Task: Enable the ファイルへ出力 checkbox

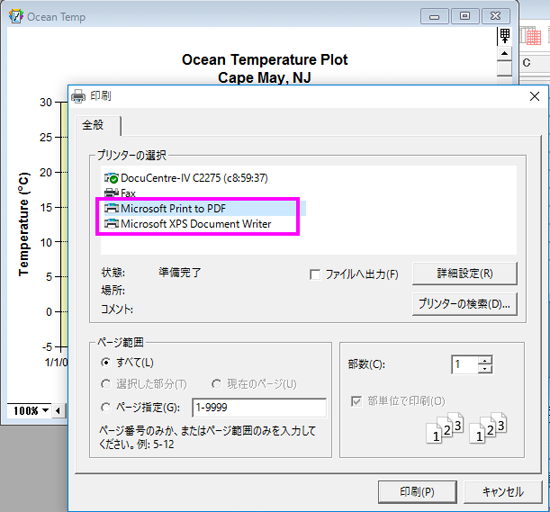Action: (x=315, y=274)
